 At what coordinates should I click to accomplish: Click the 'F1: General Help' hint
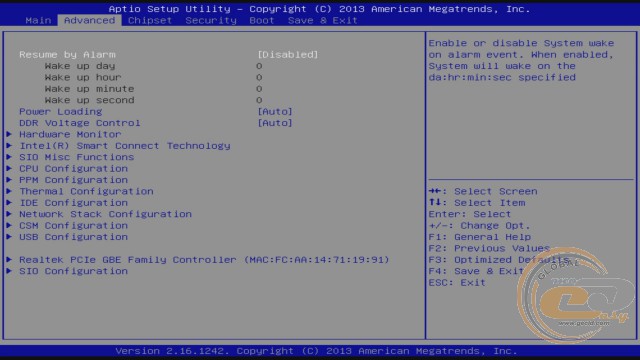[x=480, y=237]
